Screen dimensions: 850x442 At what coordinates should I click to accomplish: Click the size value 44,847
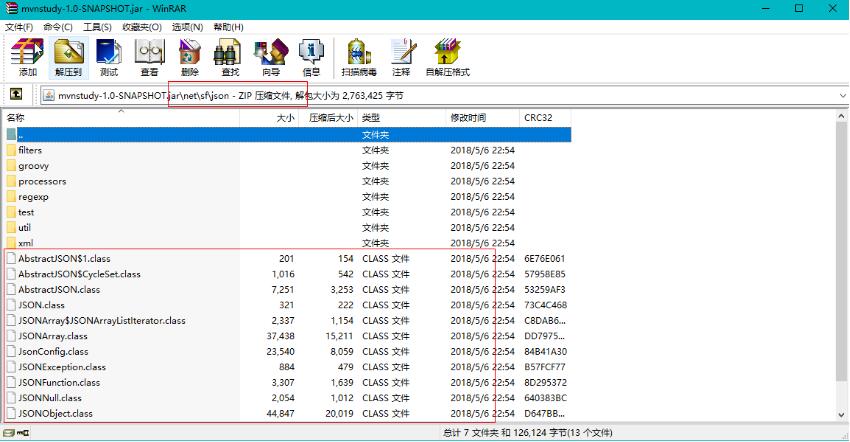coord(280,413)
